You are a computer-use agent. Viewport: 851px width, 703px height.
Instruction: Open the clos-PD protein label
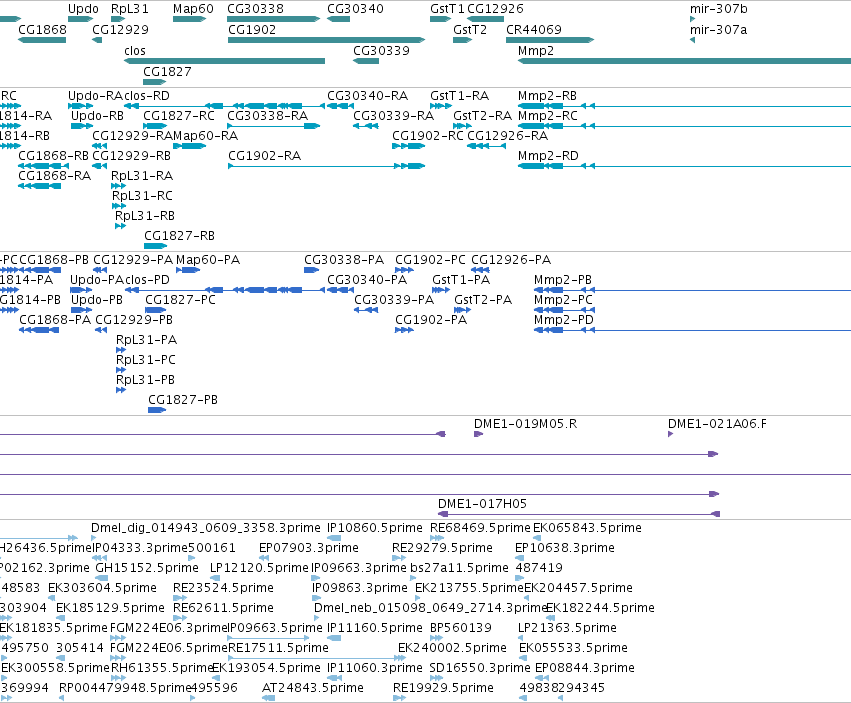coord(147,280)
